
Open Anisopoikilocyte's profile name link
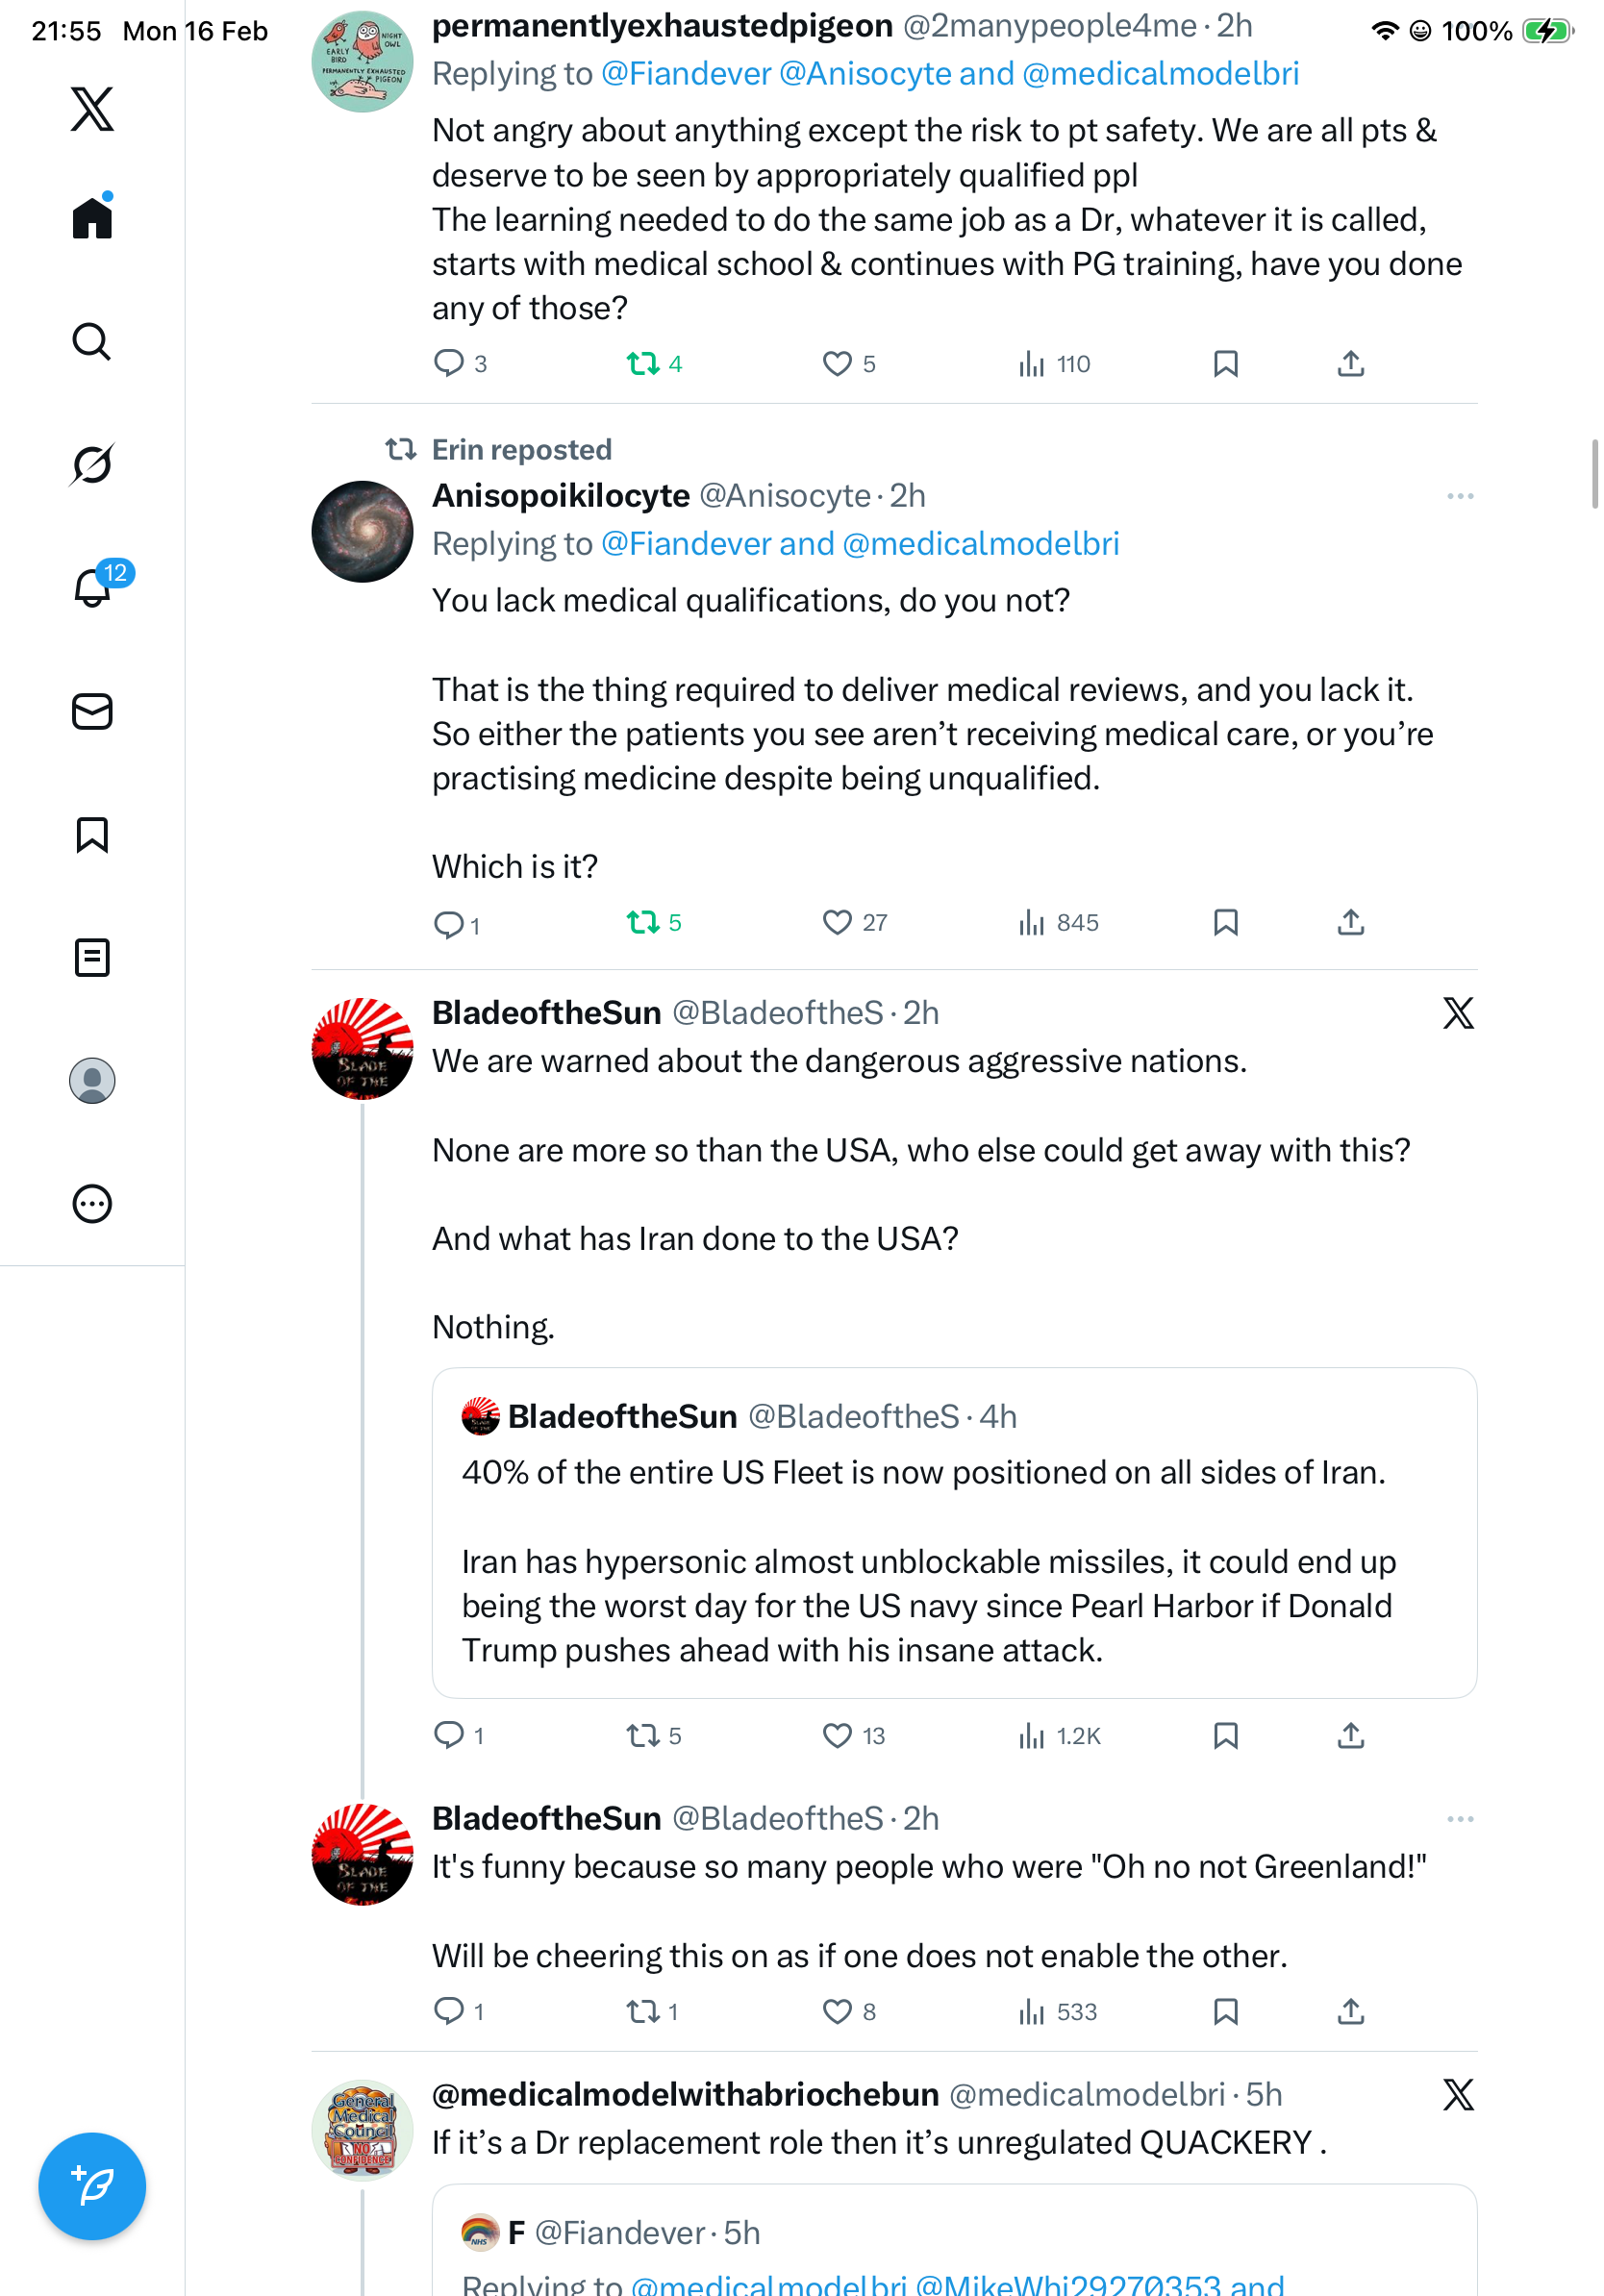(x=560, y=496)
